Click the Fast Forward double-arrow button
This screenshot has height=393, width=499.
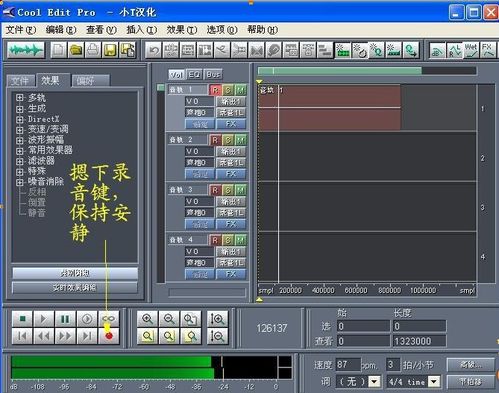(65, 336)
